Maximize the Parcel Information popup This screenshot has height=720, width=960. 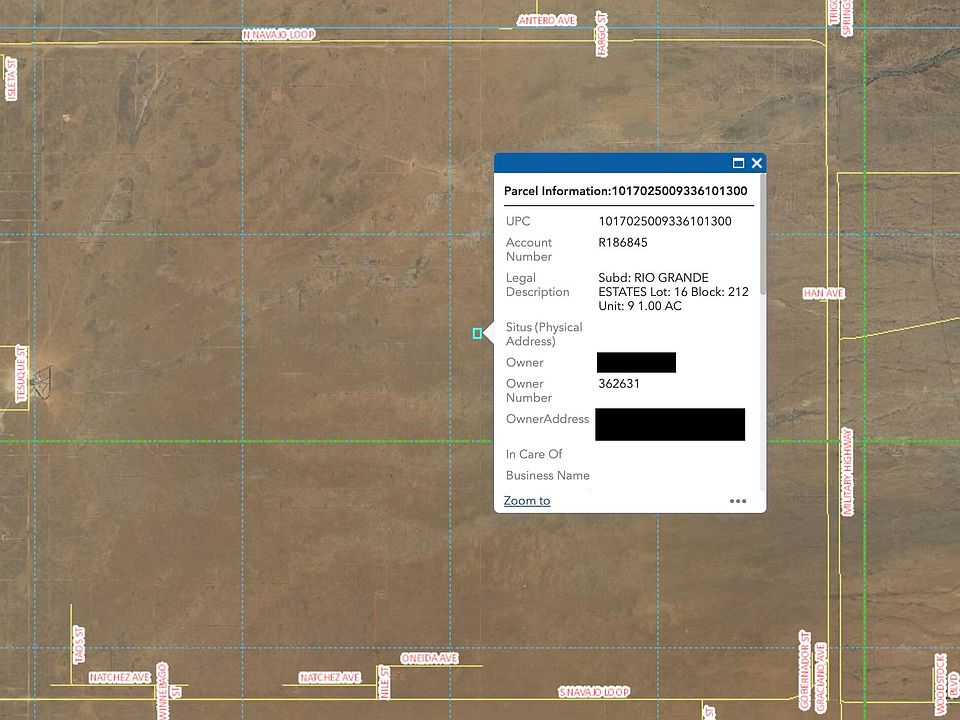coord(738,163)
